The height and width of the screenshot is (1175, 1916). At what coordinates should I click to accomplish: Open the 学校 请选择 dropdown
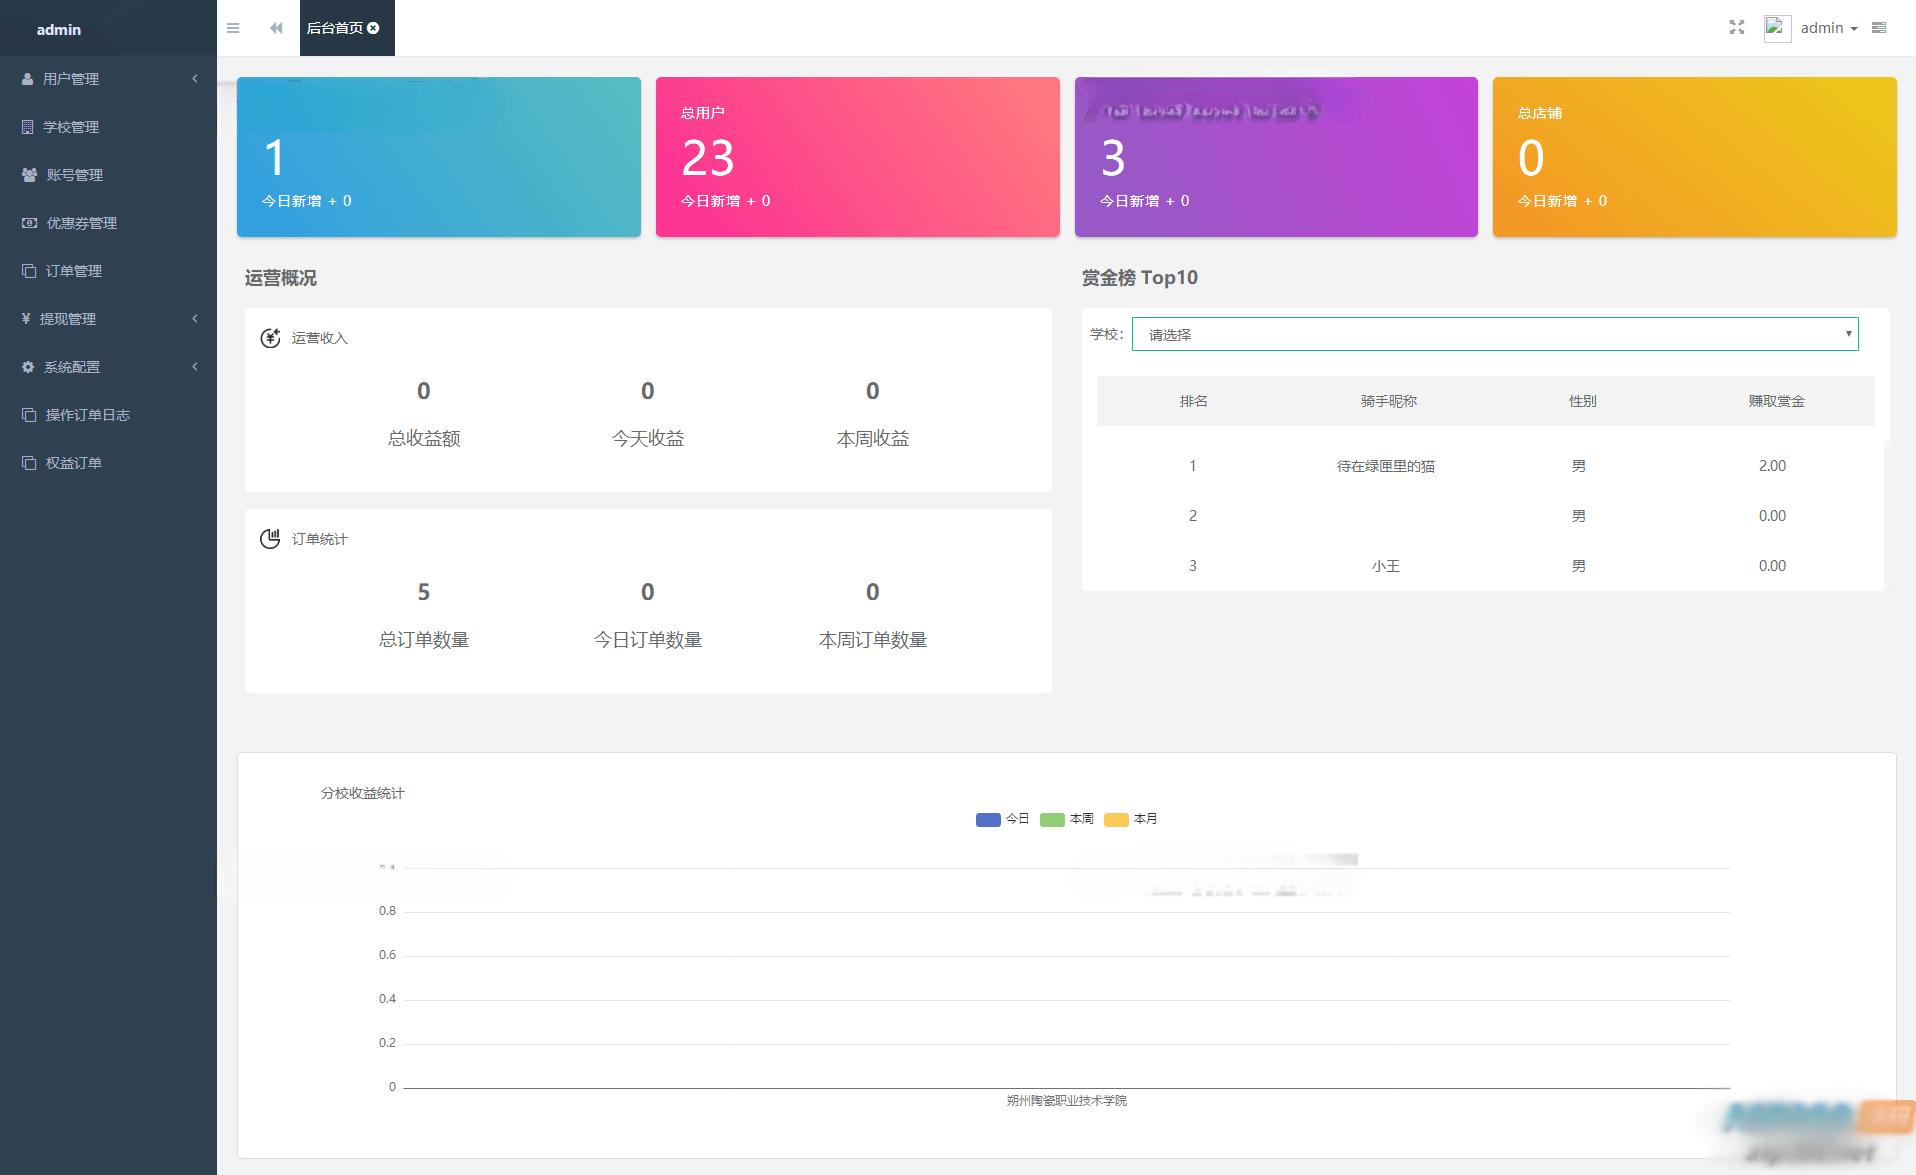(x=1494, y=334)
